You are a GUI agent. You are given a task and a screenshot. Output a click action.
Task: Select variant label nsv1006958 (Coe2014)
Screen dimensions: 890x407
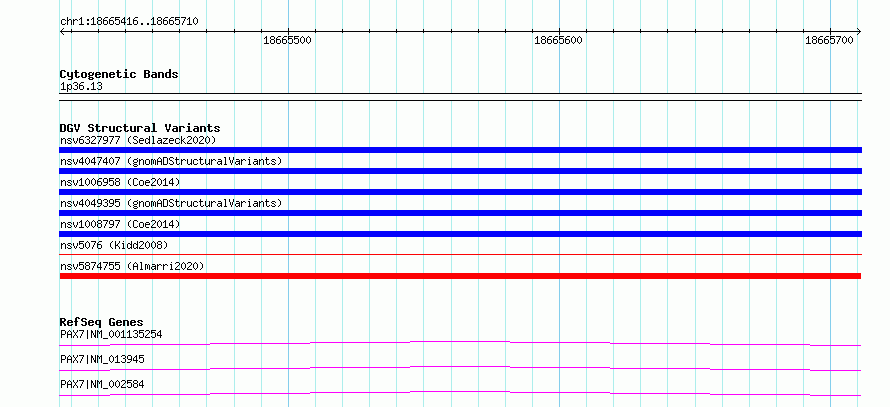pyautogui.click(x=120, y=182)
